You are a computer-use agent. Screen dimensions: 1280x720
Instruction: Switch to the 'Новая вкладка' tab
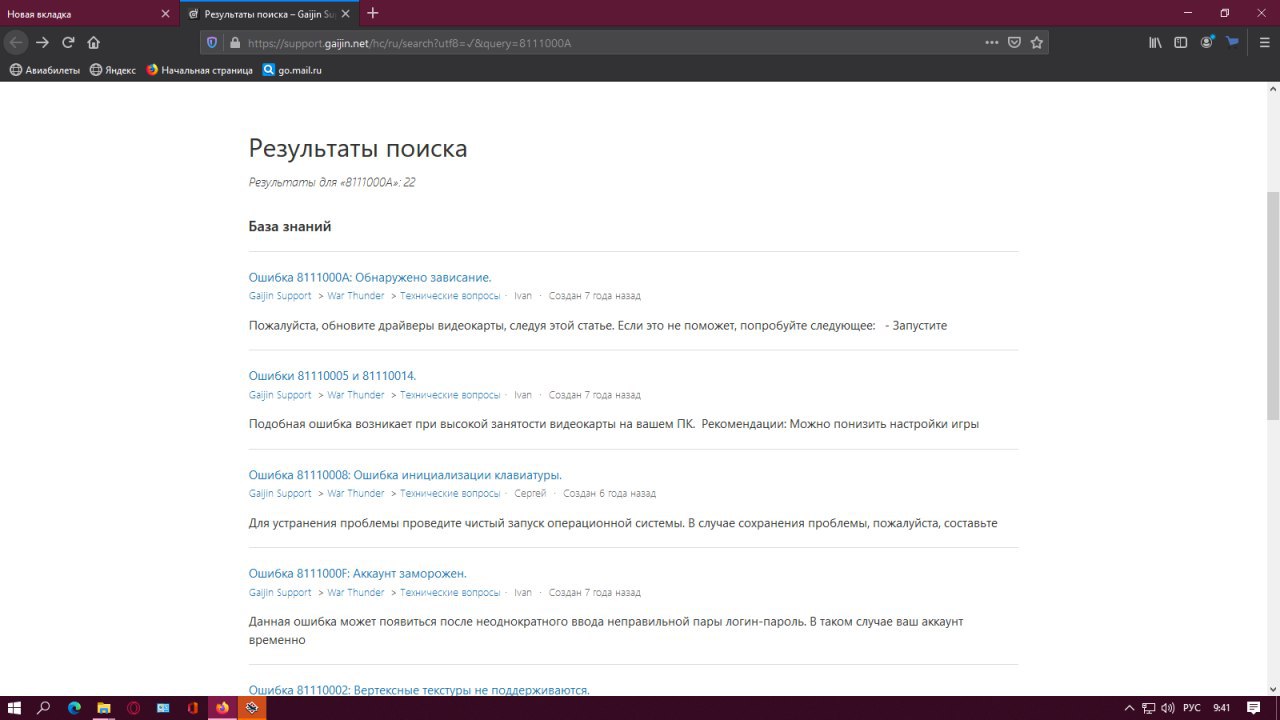[90, 14]
